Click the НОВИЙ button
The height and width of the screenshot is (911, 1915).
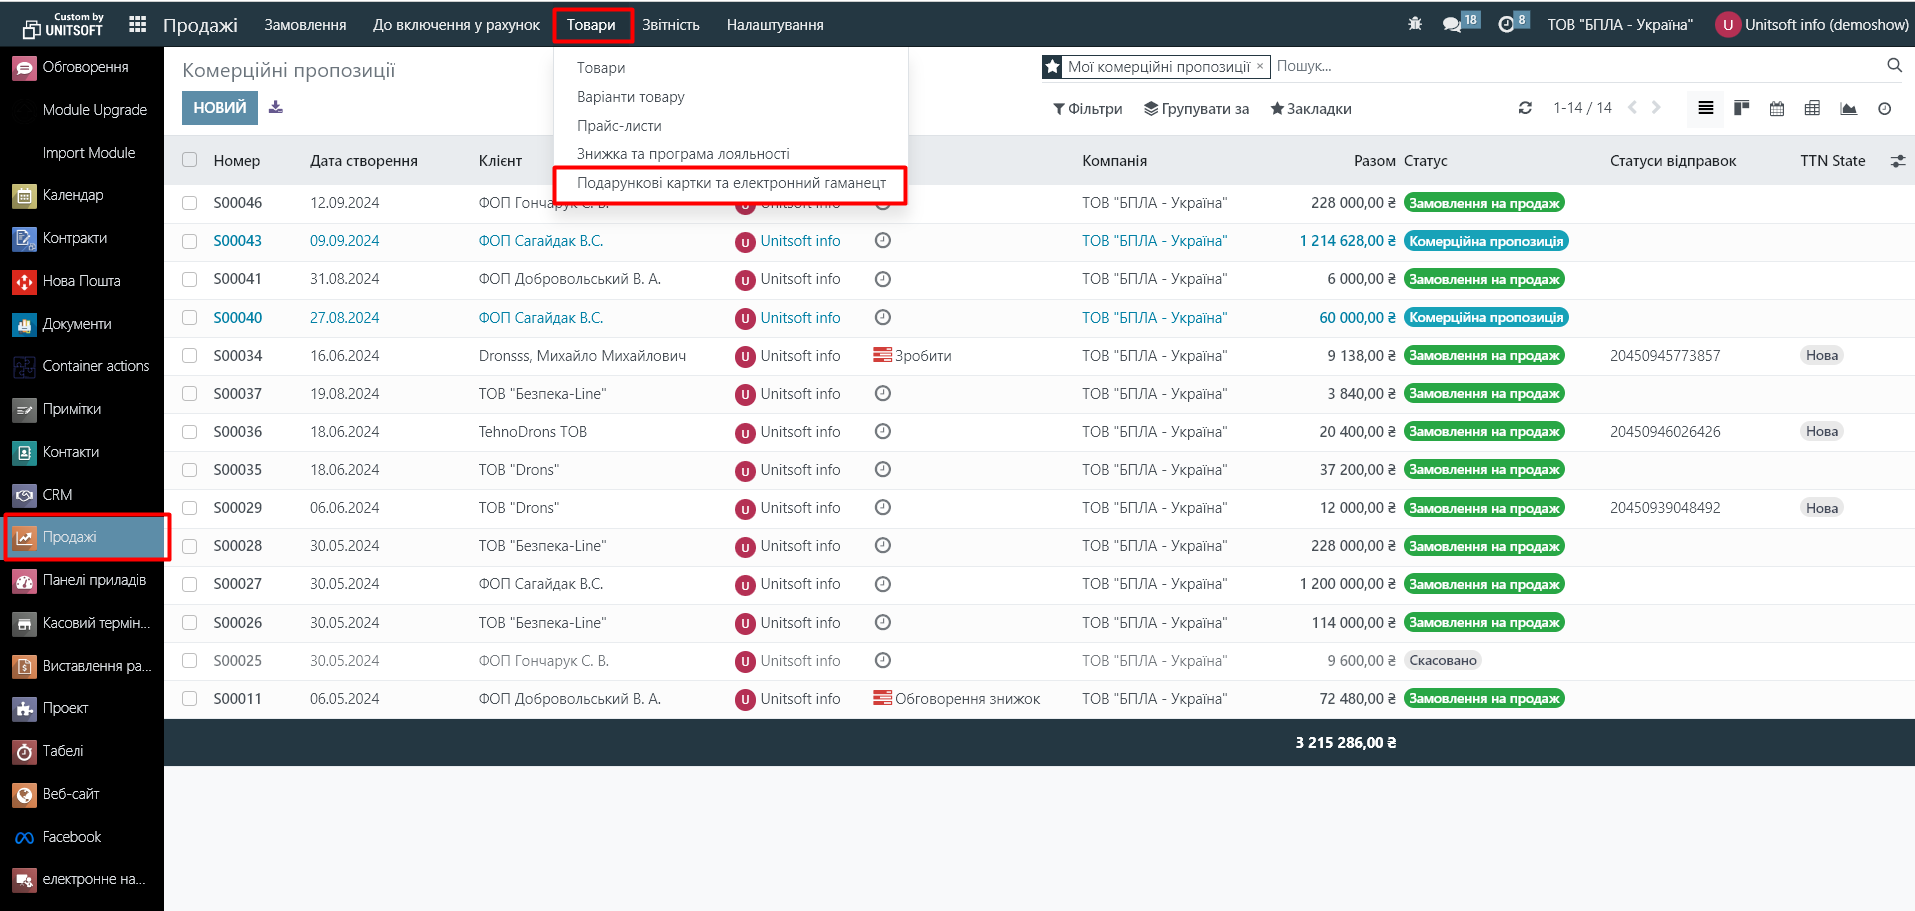pyautogui.click(x=219, y=108)
